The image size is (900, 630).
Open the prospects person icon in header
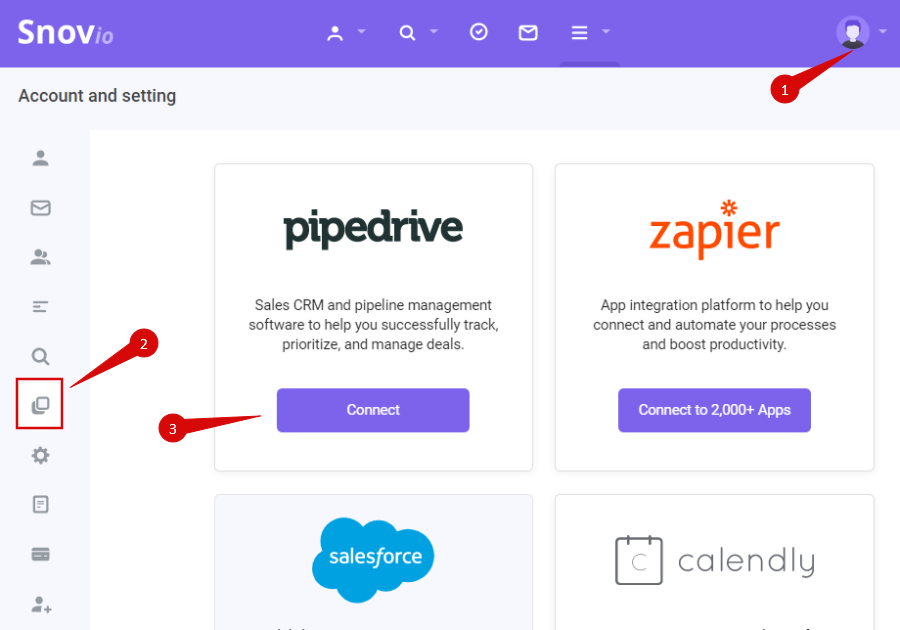pos(335,33)
